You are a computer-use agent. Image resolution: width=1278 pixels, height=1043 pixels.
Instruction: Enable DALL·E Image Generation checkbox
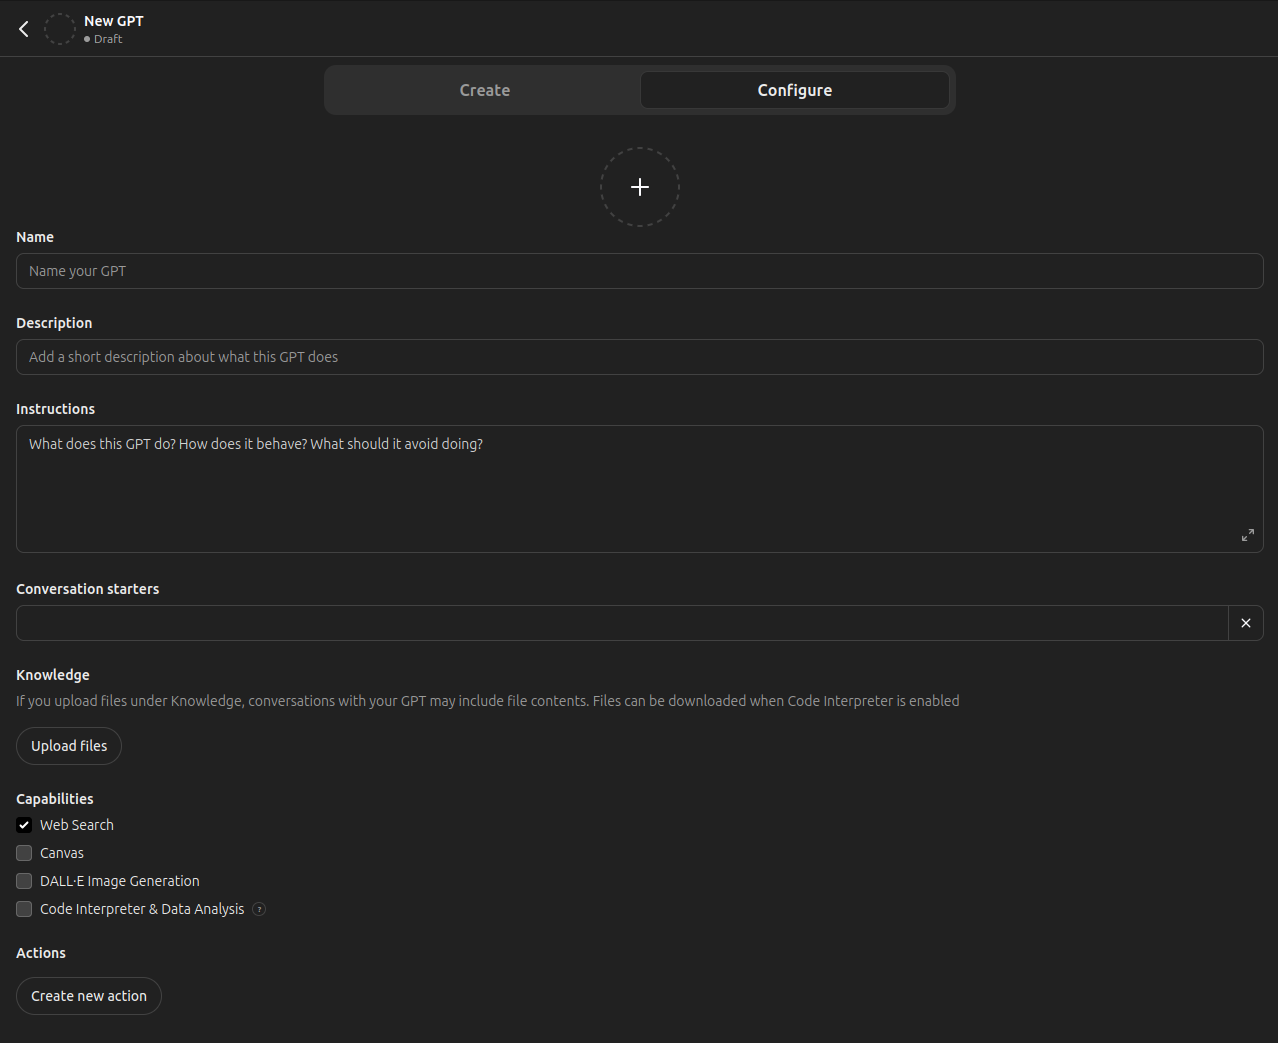[24, 881]
